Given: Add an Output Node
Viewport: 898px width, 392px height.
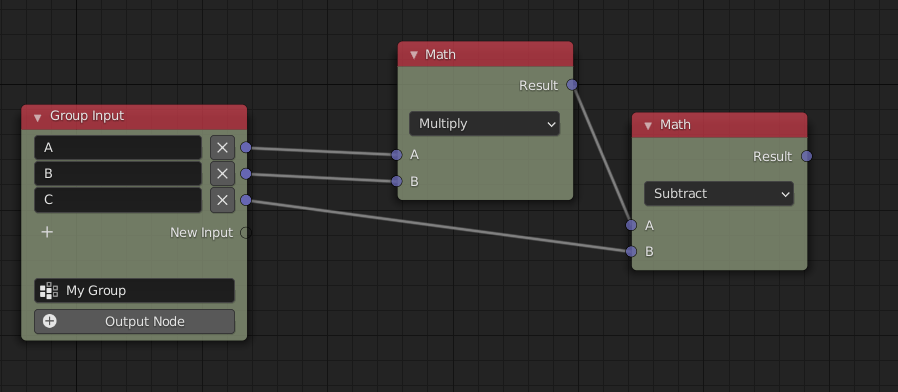Looking at the screenshot, I should [x=135, y=322].
